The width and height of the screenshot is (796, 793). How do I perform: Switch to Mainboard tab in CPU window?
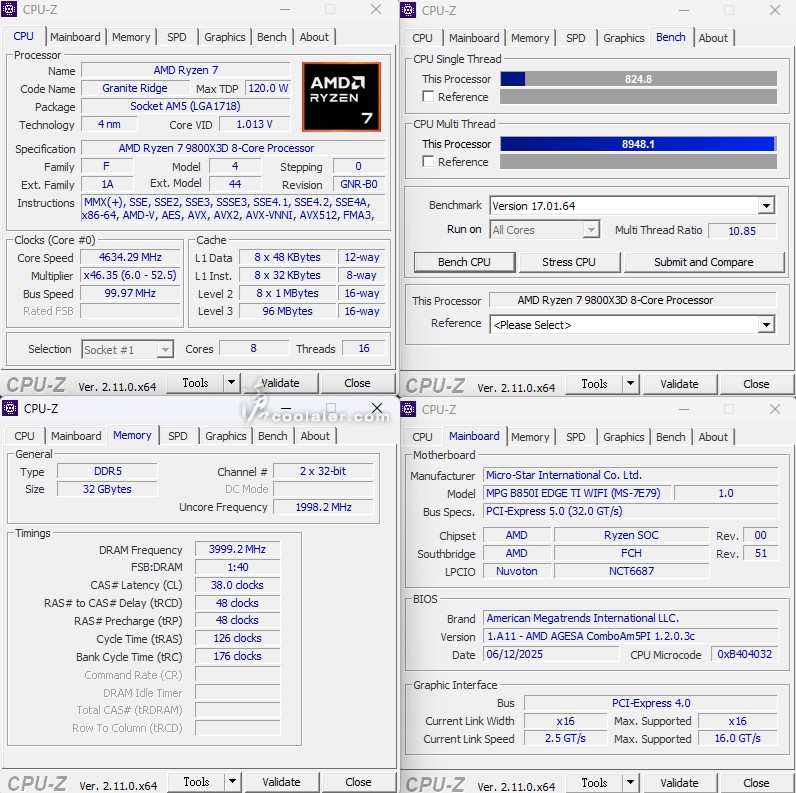click(75, 37)
